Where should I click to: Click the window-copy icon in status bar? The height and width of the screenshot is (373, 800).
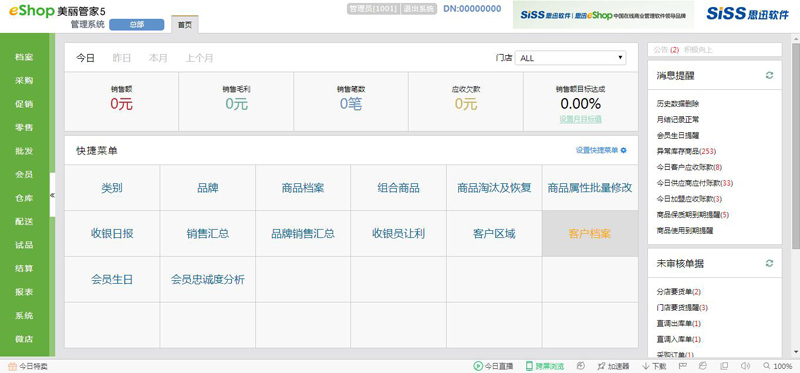724,366
